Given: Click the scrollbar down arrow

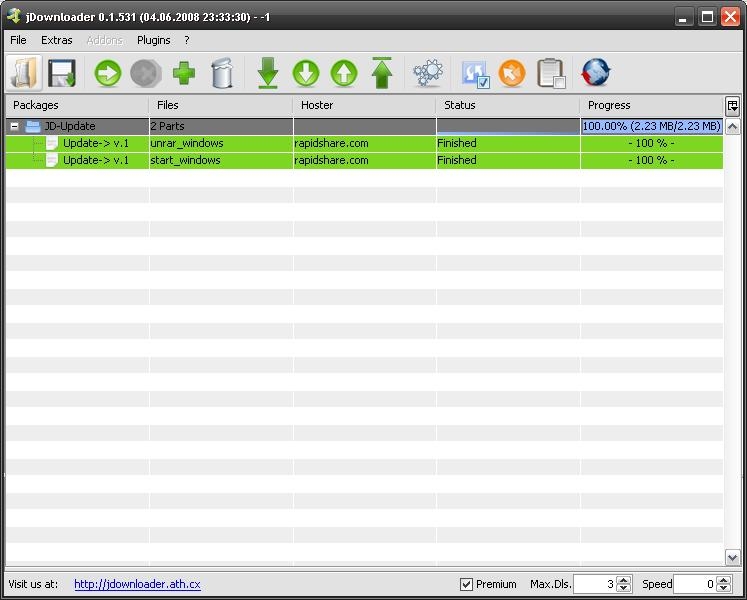Looking at the screenshot, I should click(x=732, y=557).
